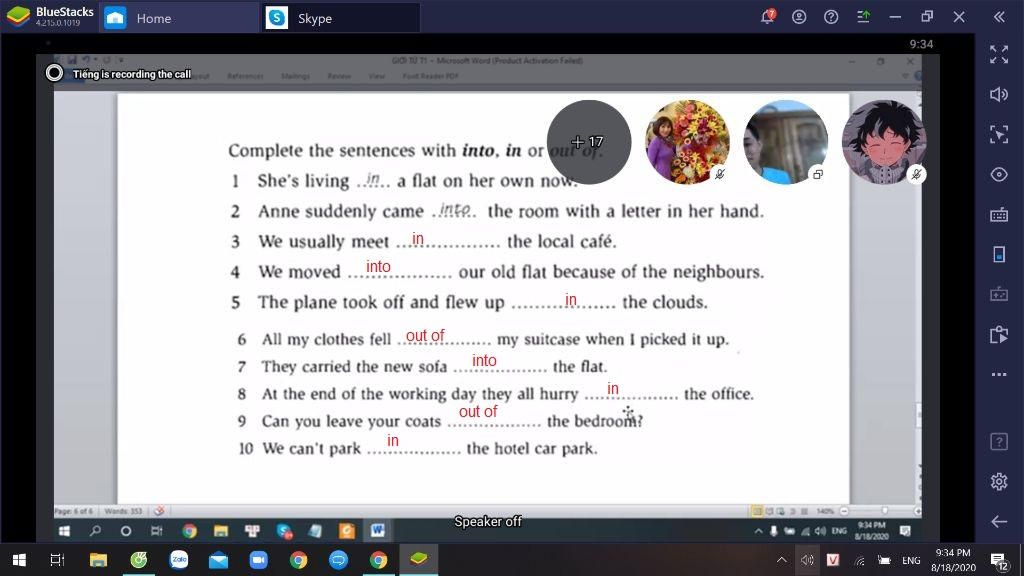Open BlueStacks settings gear
The width and height of the screenshot is (1024, 576).
click(x=999, y=481)
